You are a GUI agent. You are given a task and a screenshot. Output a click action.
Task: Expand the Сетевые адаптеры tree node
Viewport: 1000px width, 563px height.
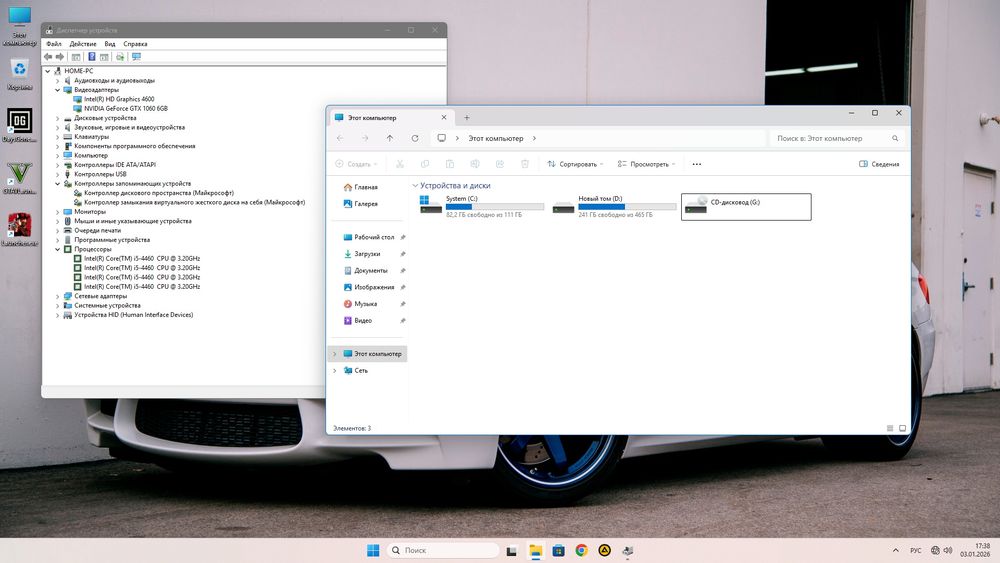coord(58,296)
